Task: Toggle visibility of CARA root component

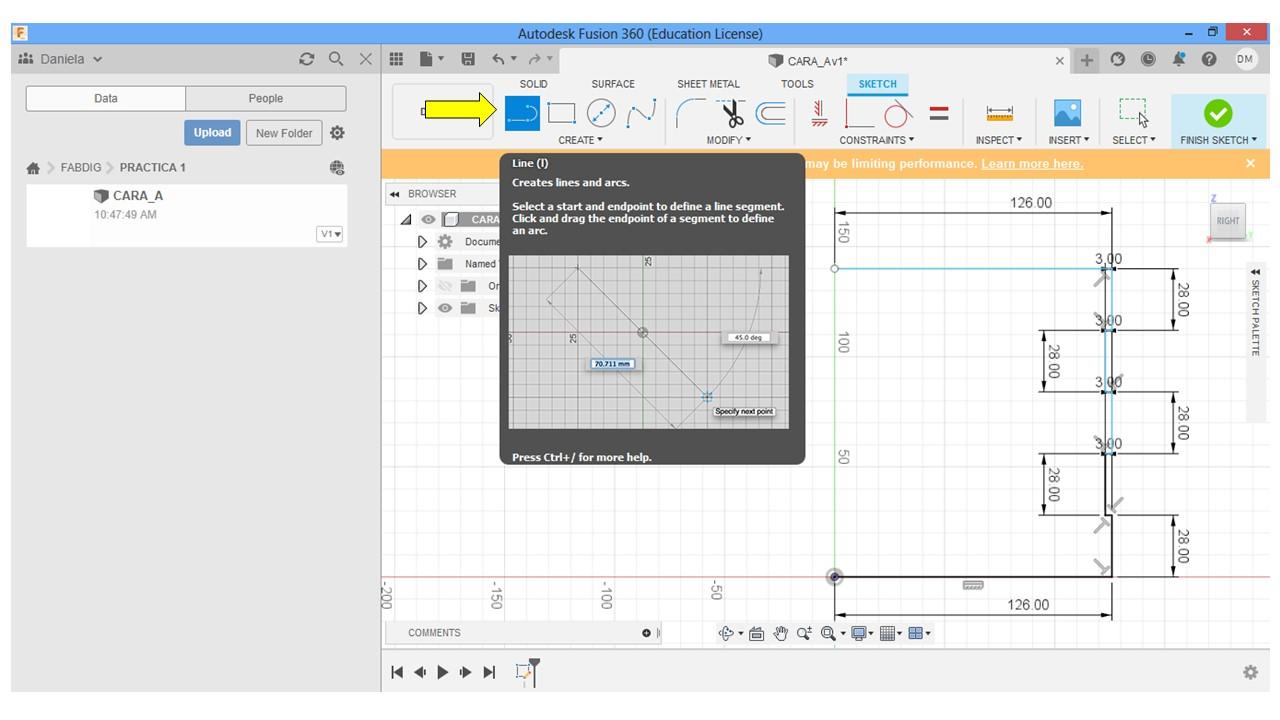Action: [x=427, y=220]
